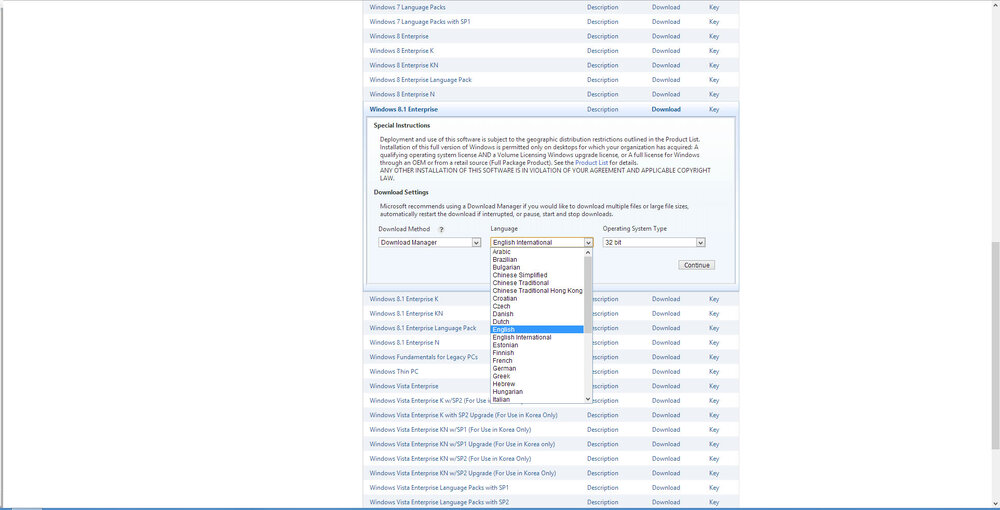Click the Continue button
This screenshot has width=1000, height=510.
click(x=696, y=265)
